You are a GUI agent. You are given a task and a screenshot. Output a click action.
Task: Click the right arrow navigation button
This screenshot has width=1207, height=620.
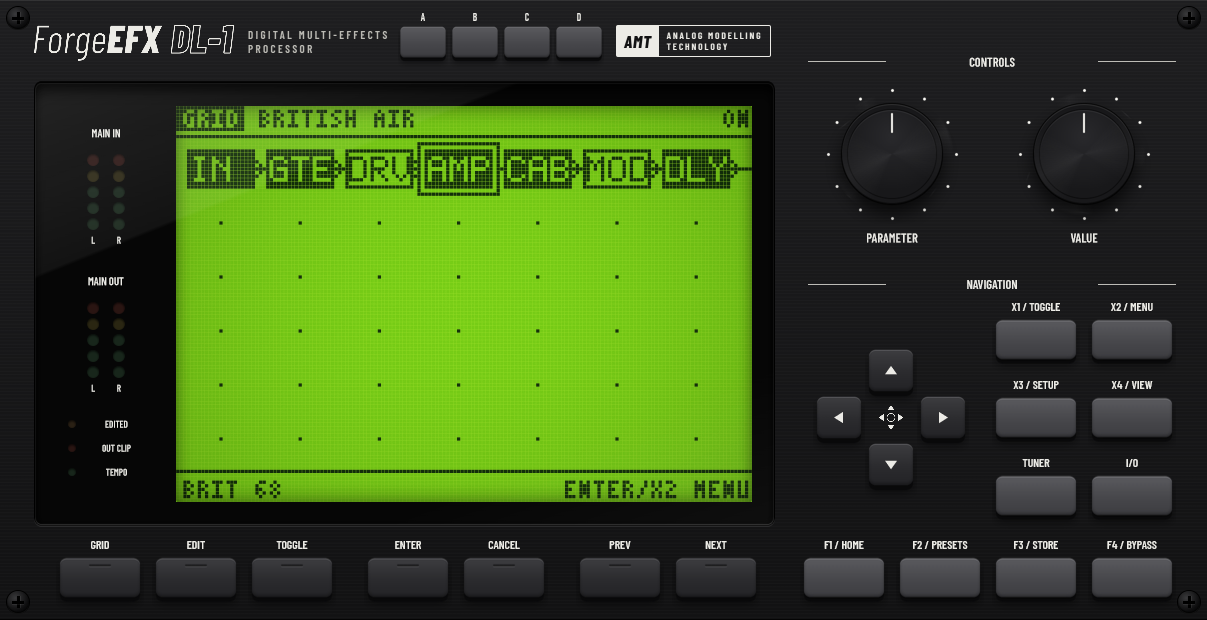click(943, 417)
